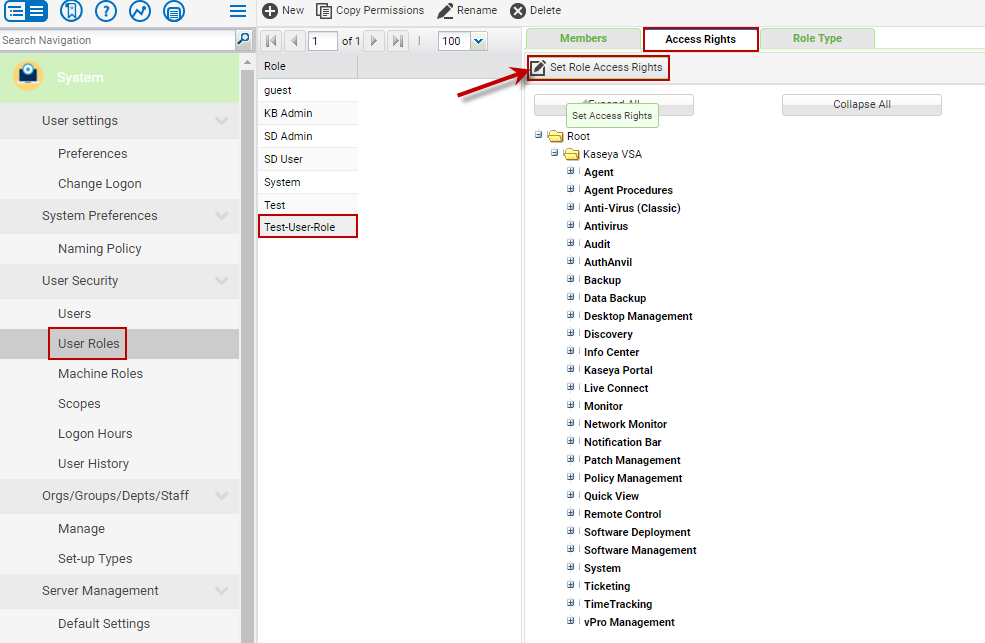Go to next page of roles

click(374, 41)
